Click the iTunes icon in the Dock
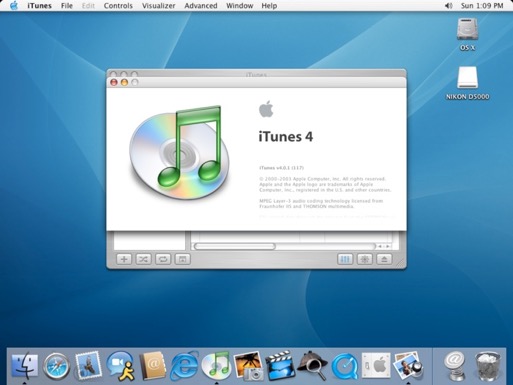Image resolution: width=513 pixels, height=385 pixels. pos(216,365)
